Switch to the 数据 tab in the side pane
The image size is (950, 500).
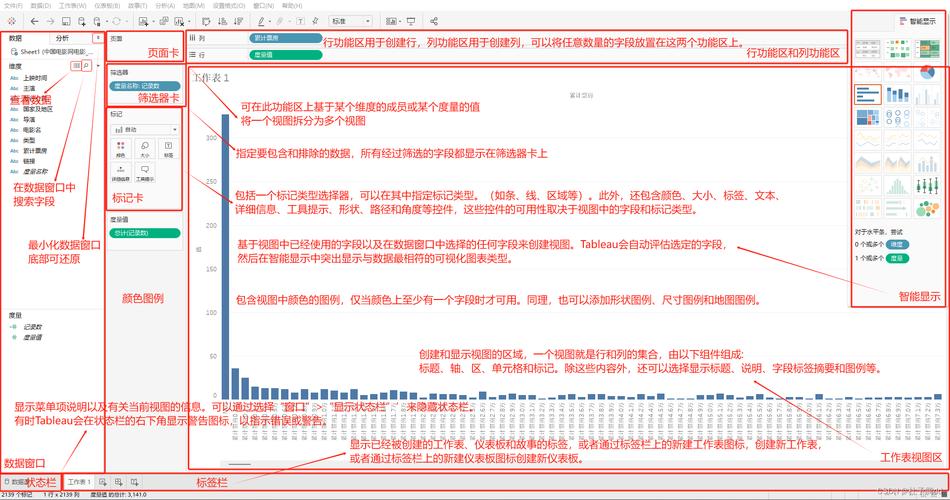(16, 38)
